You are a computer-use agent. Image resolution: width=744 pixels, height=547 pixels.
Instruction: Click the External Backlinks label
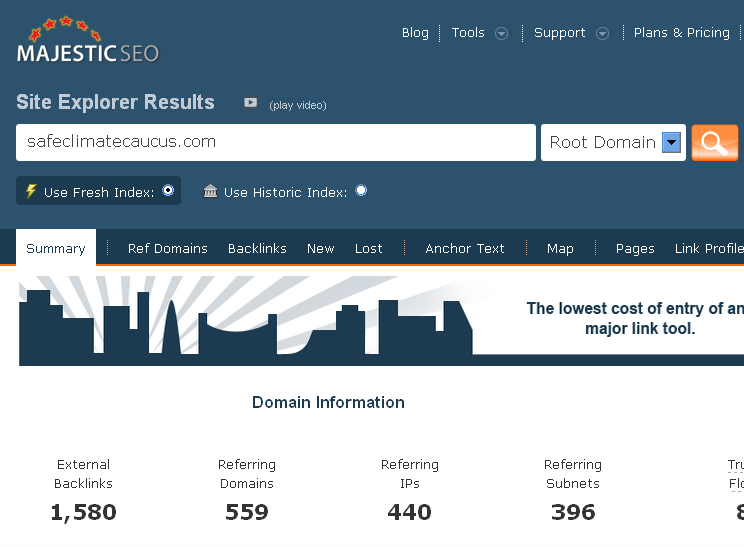84,473
